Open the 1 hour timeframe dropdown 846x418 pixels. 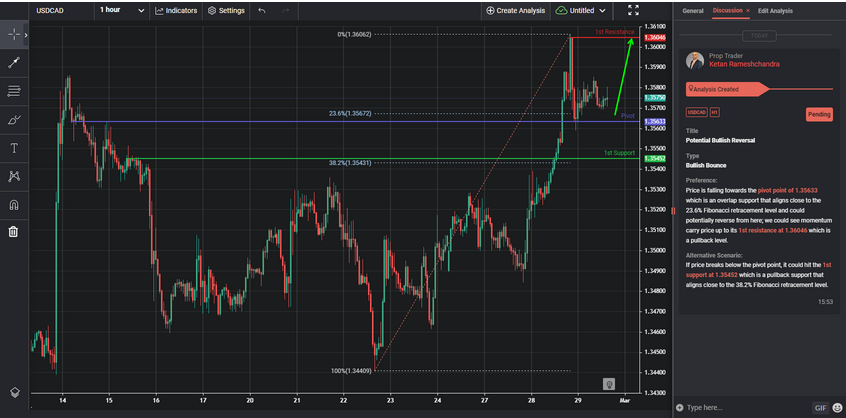click(122, 10)
